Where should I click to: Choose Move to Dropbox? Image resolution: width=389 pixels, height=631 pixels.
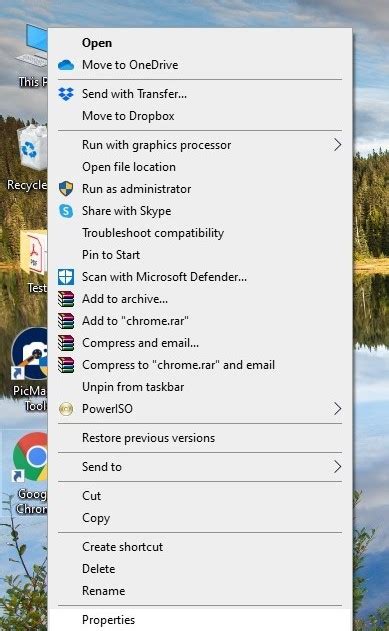click(x=200, y=116)
